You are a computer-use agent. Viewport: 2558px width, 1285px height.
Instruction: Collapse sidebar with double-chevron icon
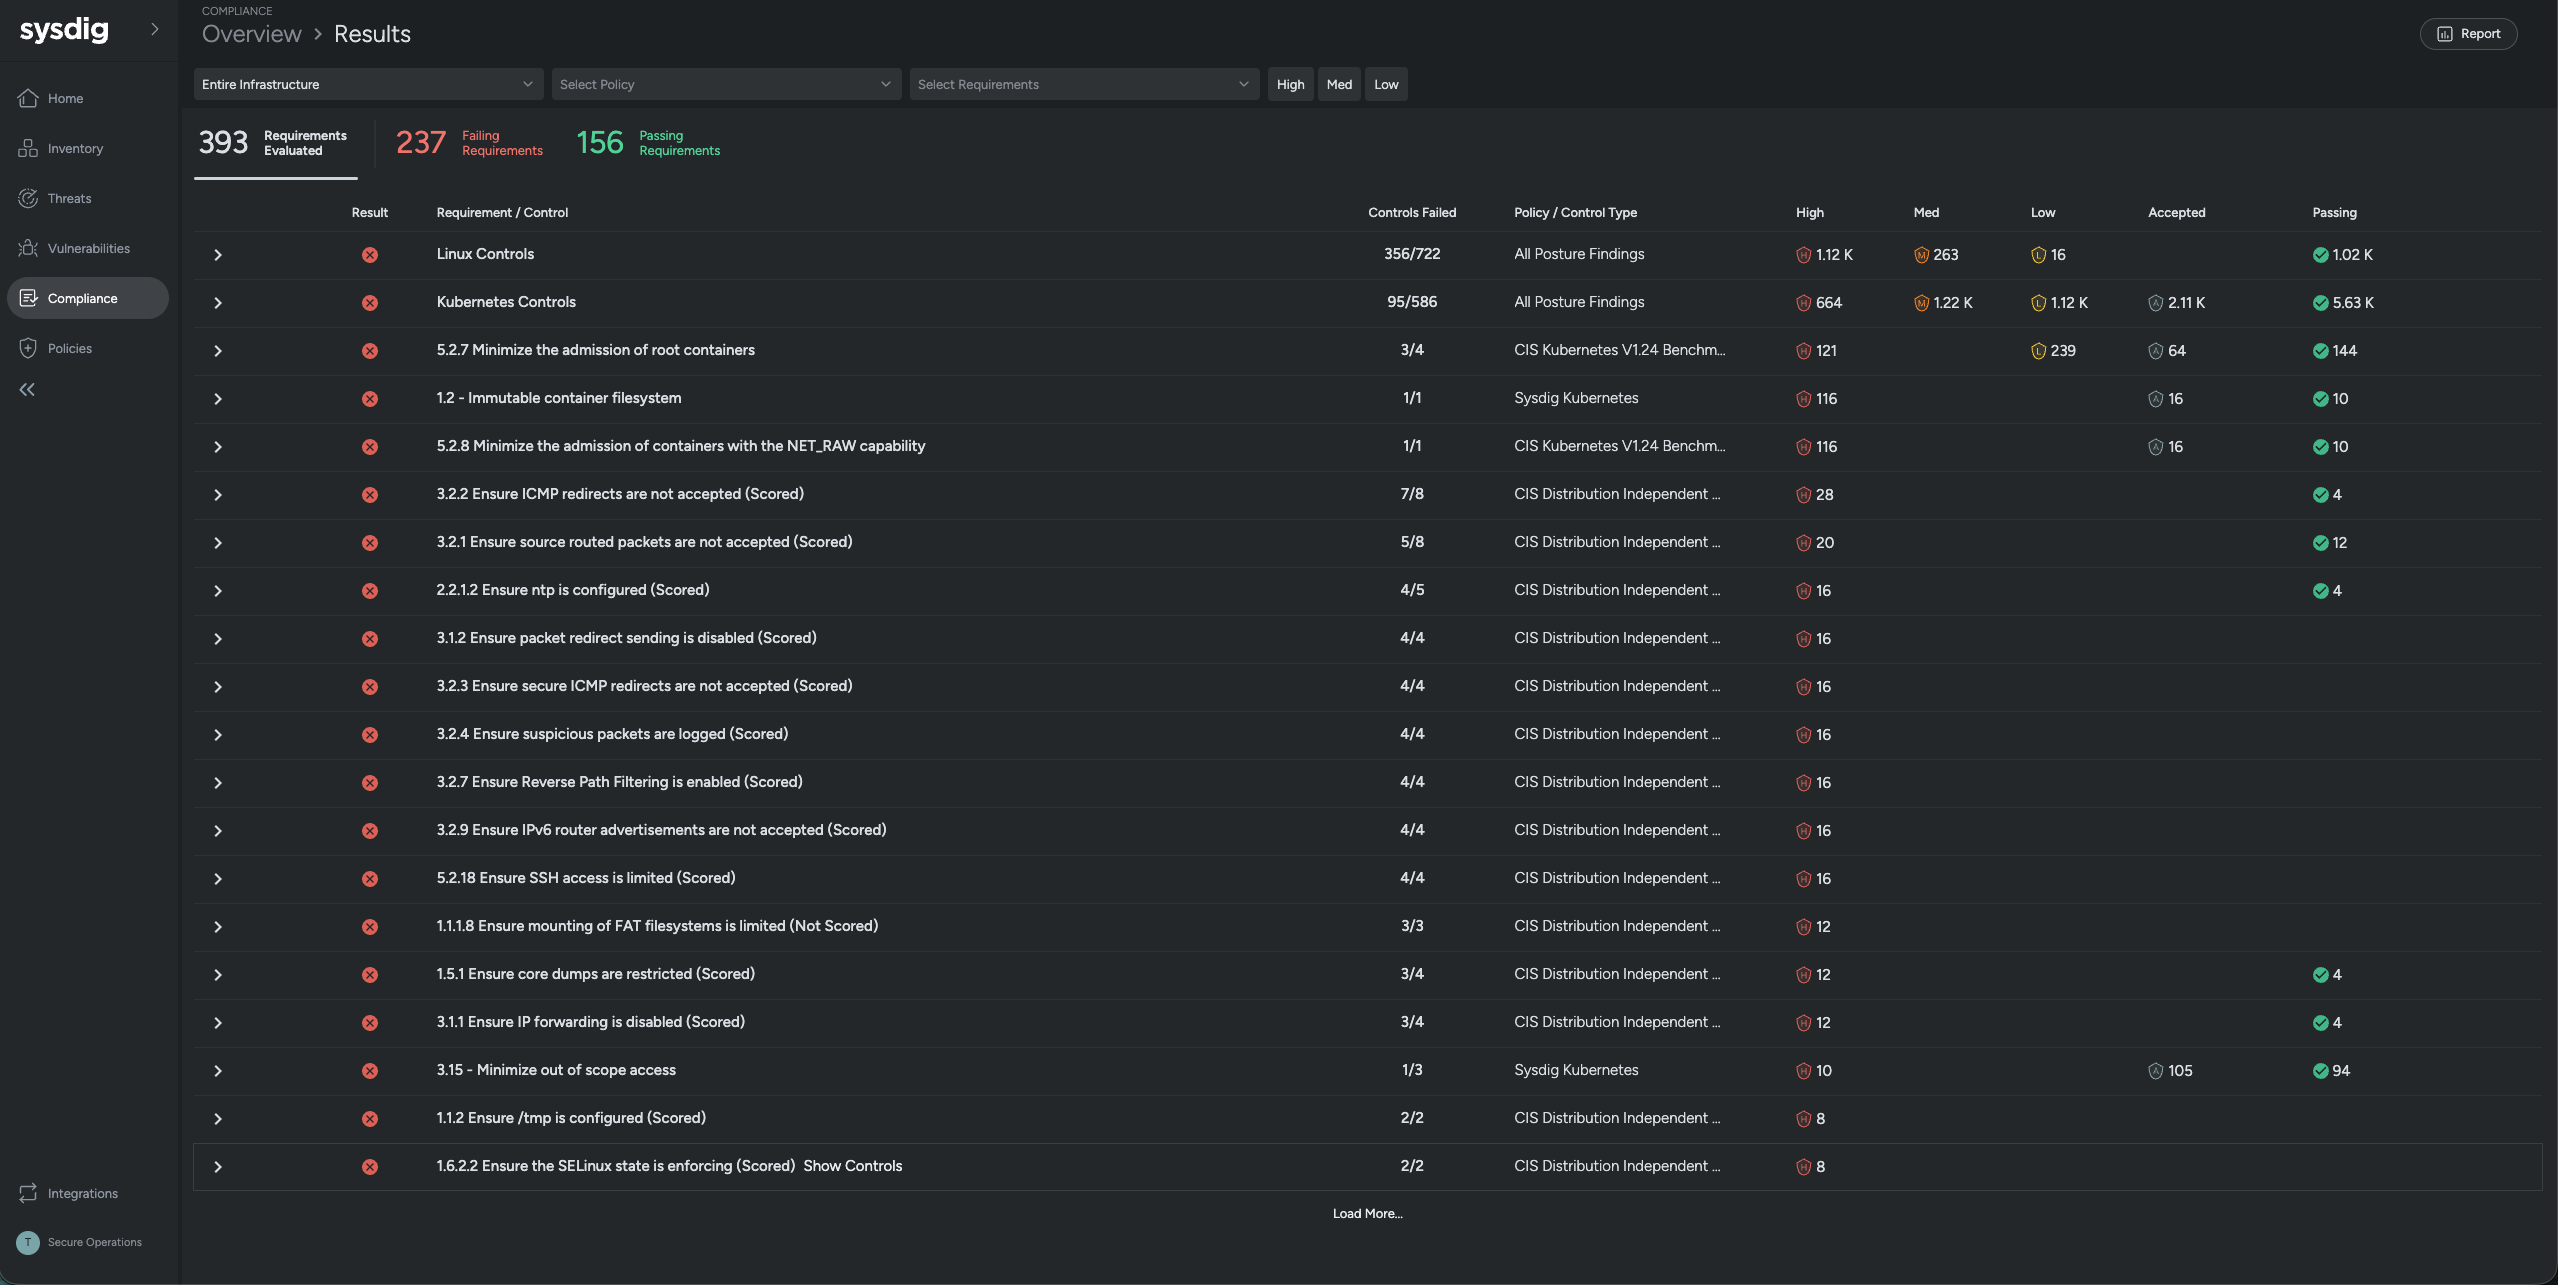(27, 390)
